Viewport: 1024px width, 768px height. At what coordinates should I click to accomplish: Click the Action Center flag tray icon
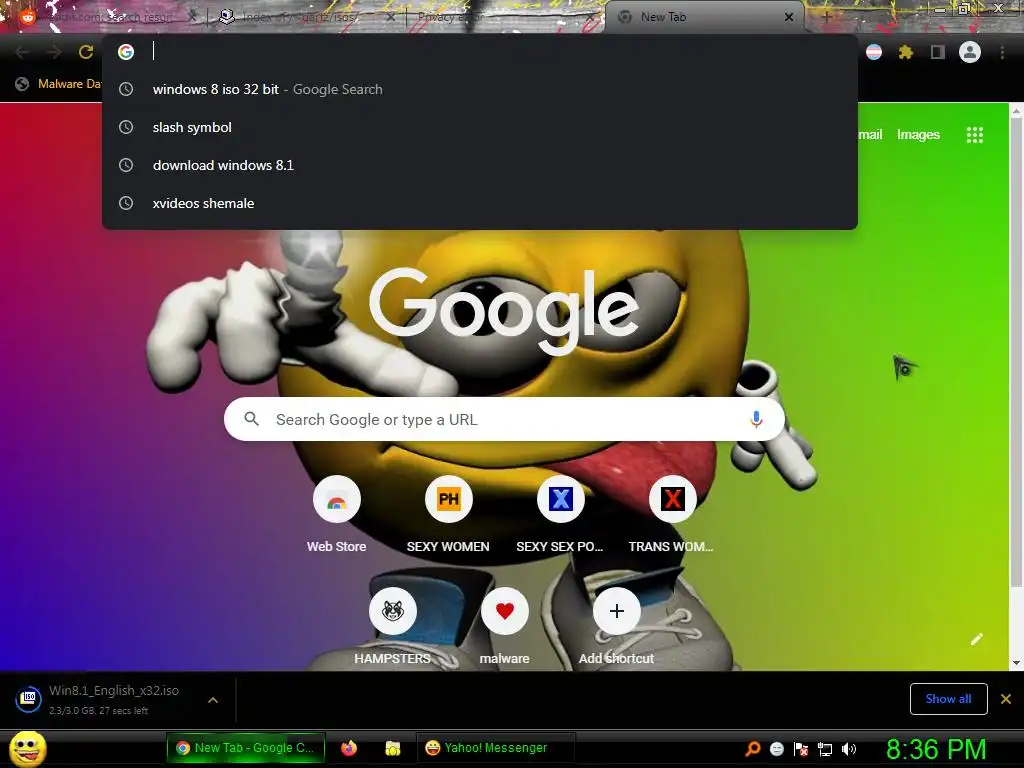(801, 749)
